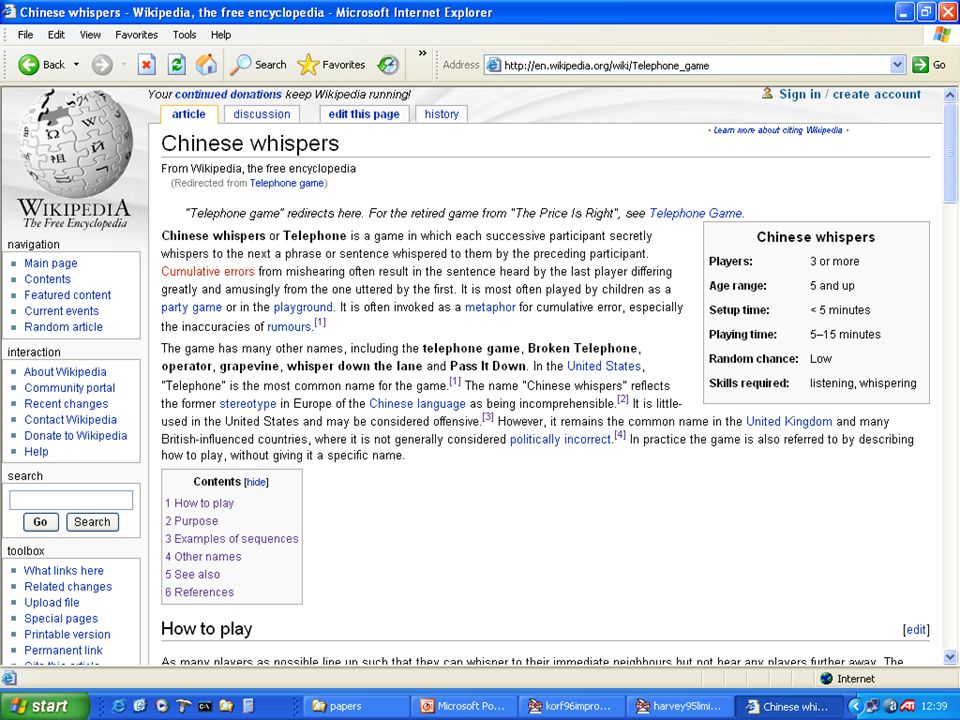Viewport: 960px width, 720px height.
Task: Open the Main page navigation link
Action: (x=51, y=263)
